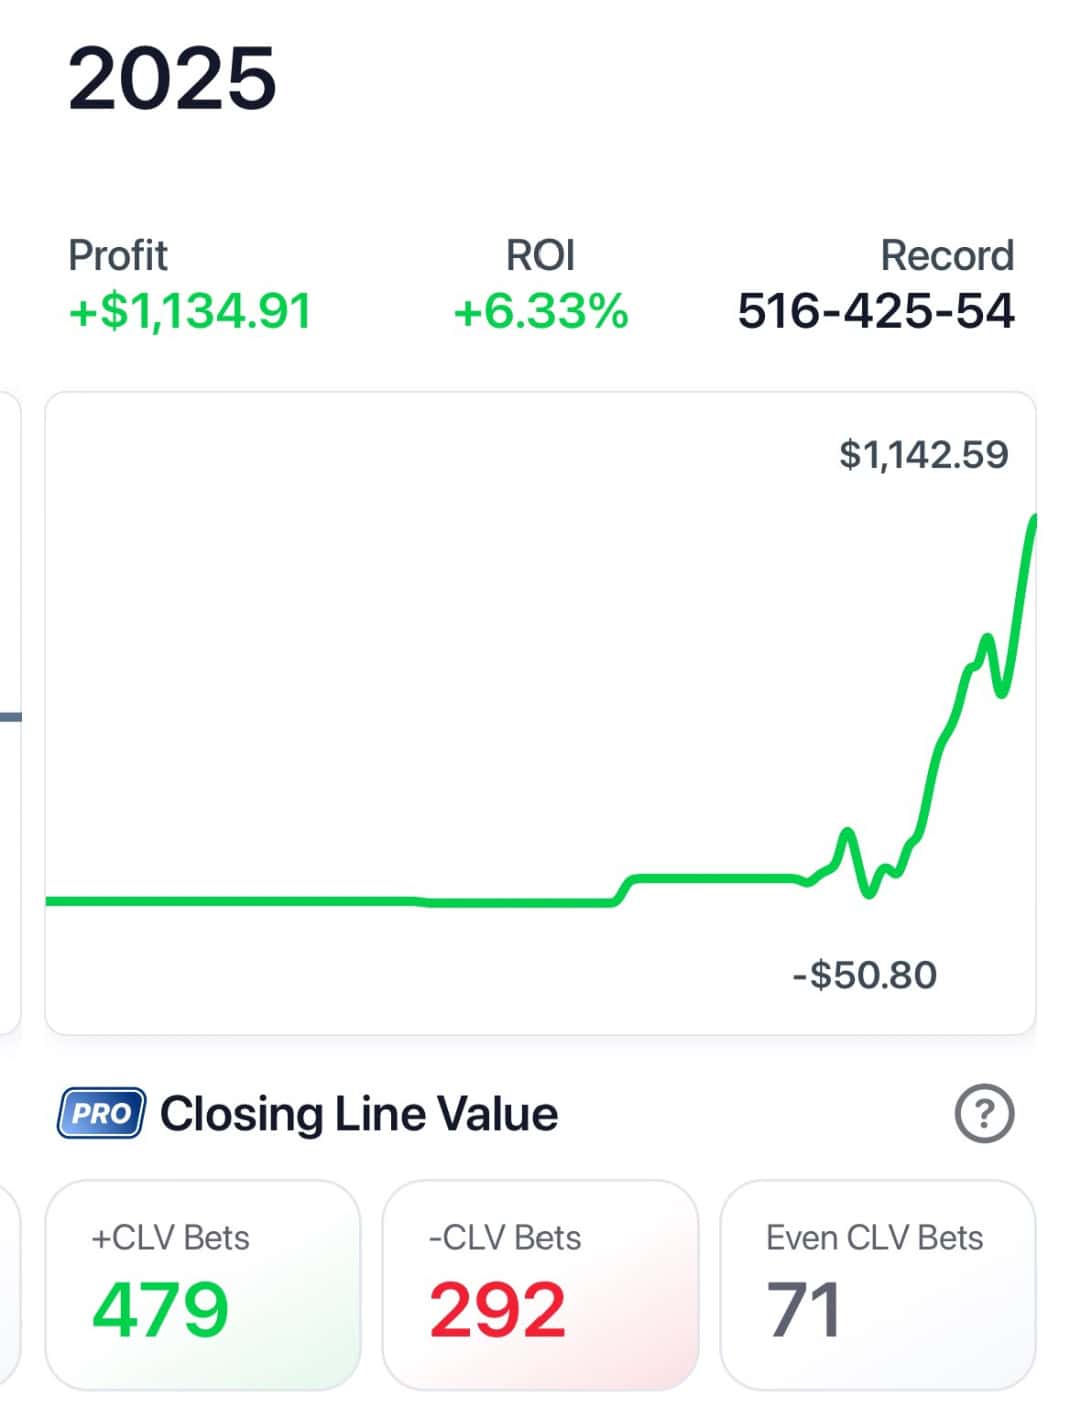Tap the Record label
This screenshot has height=1408, width=1080.
point(947,255)
